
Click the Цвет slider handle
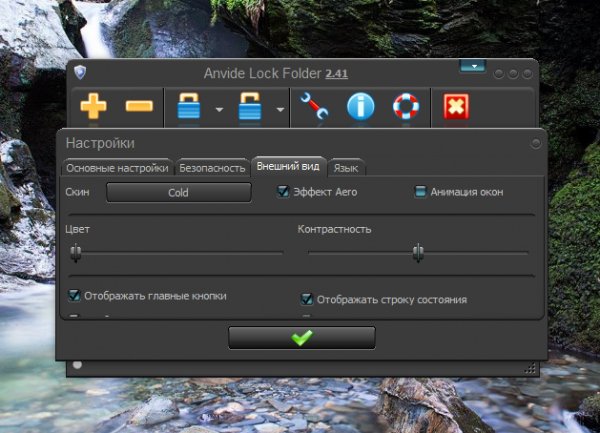(x=76, y=252)
